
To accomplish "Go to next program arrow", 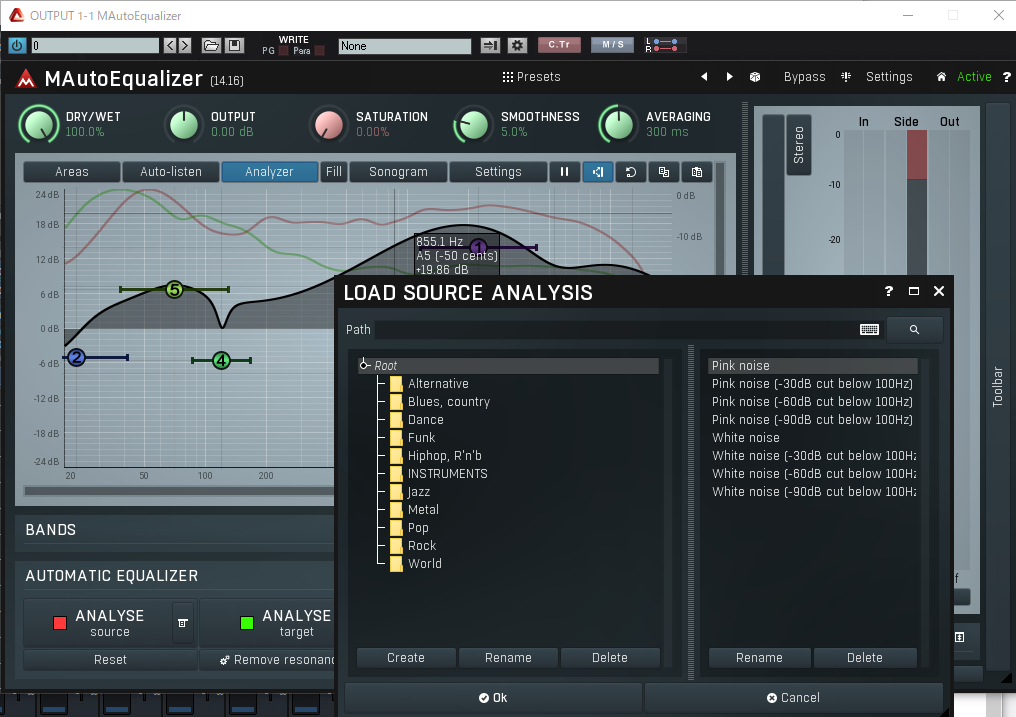I will point(185,45).
